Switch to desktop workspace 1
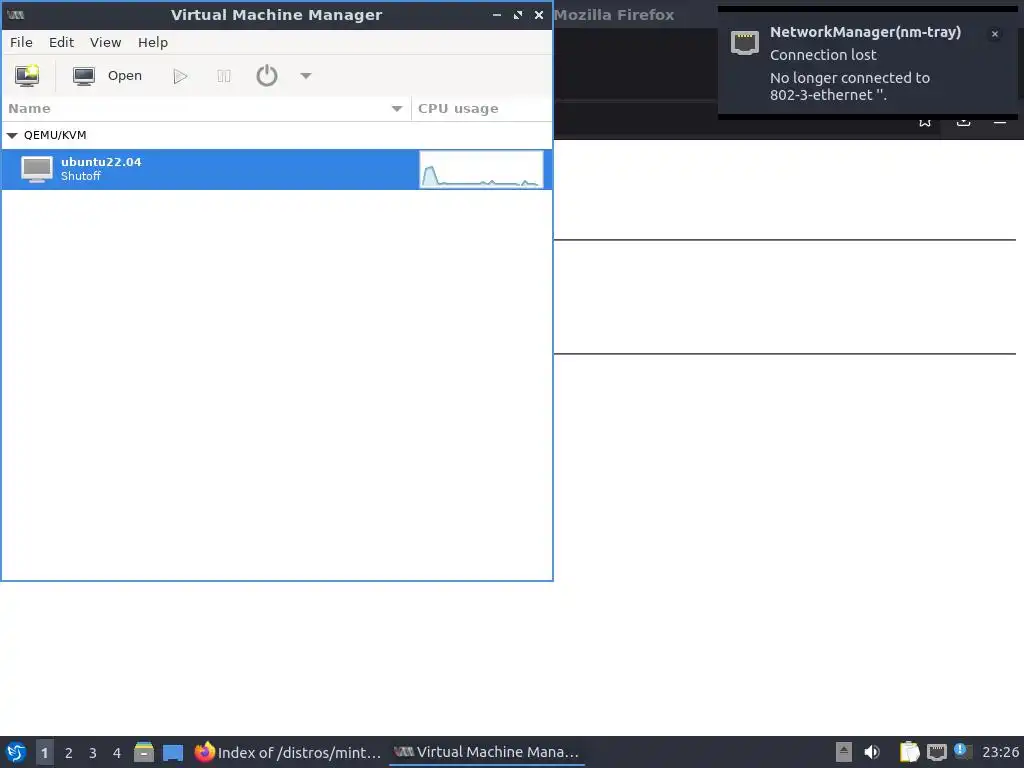The height and width of the screenshot is (768, 1024). (x=44, y=753)
